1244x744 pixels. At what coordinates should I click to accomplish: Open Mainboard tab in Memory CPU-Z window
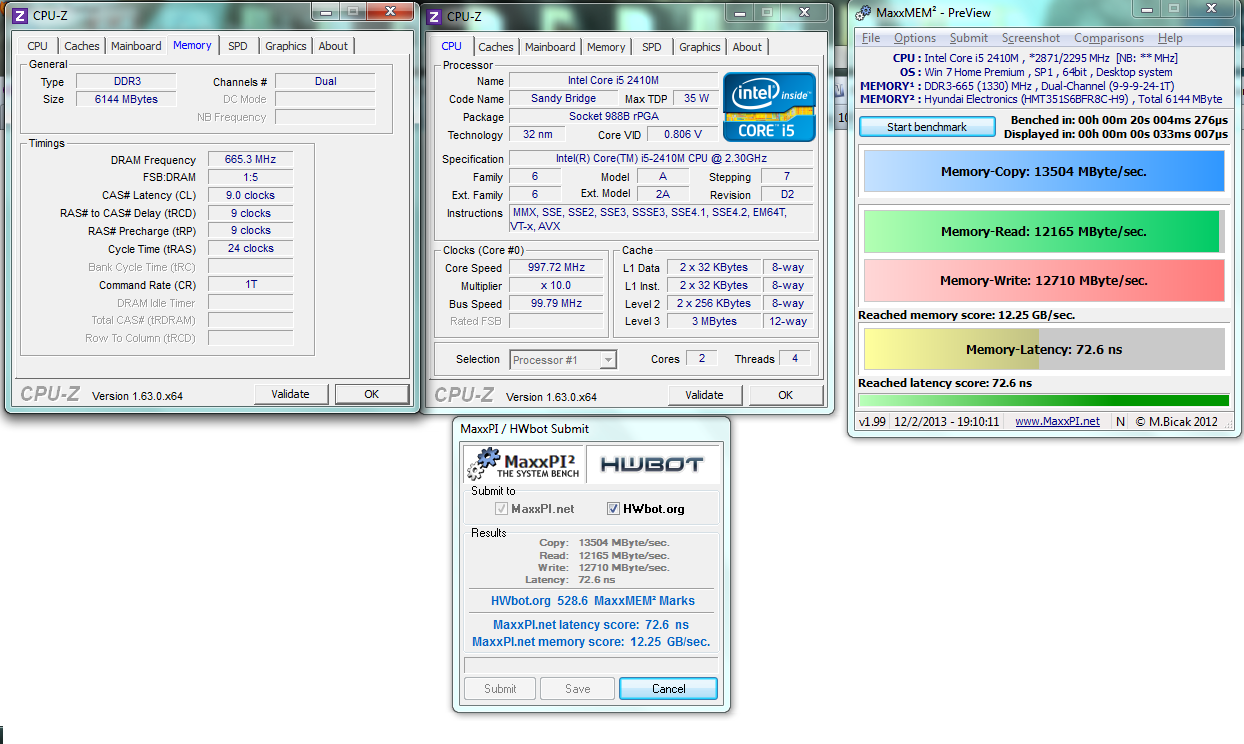click(x=136, y=46)
